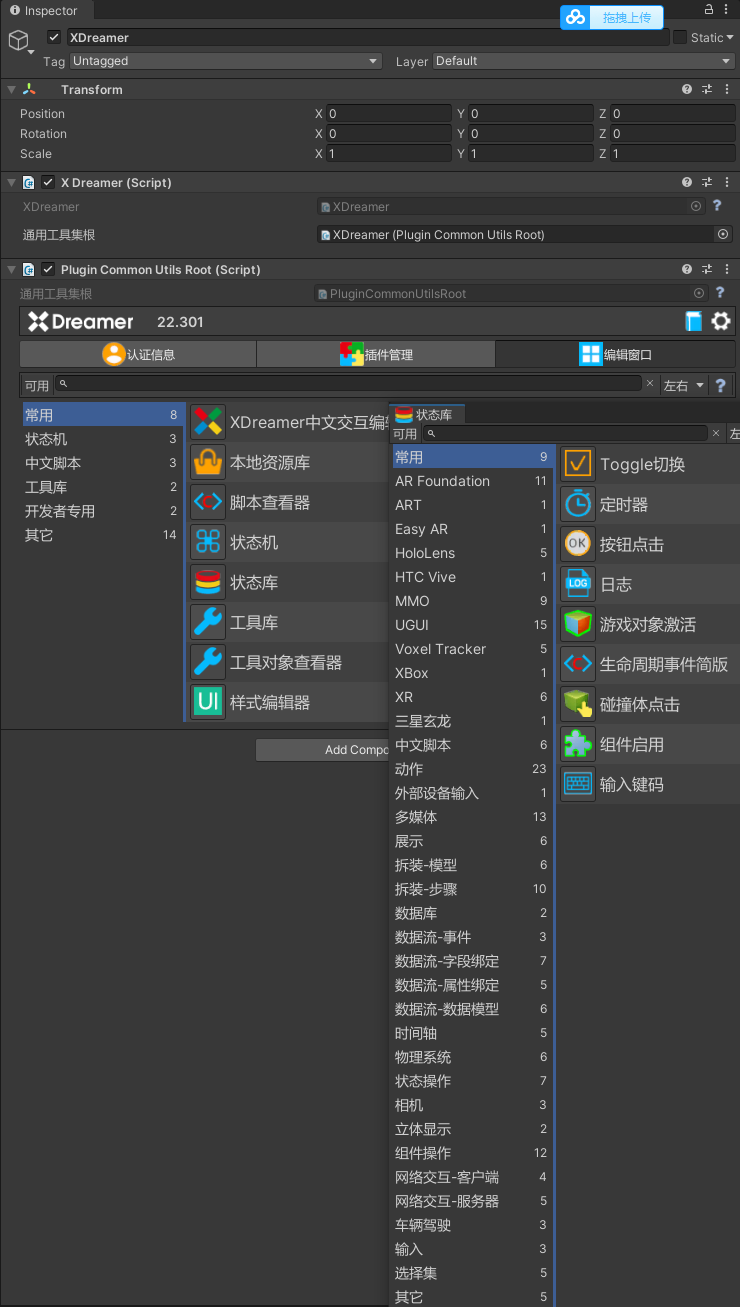Select Toggle切换 state icon
Image resolution: width=740 pixels, height=1307 pixels.
[578, 464]
